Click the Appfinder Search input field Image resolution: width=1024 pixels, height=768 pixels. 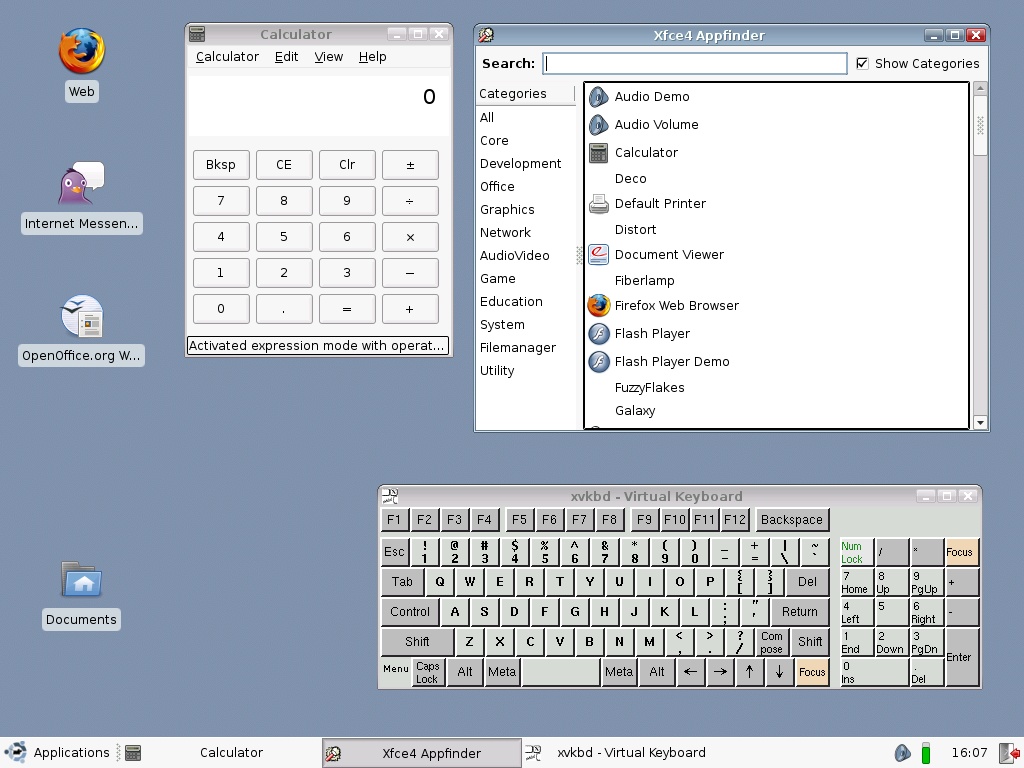pos(695,63)
